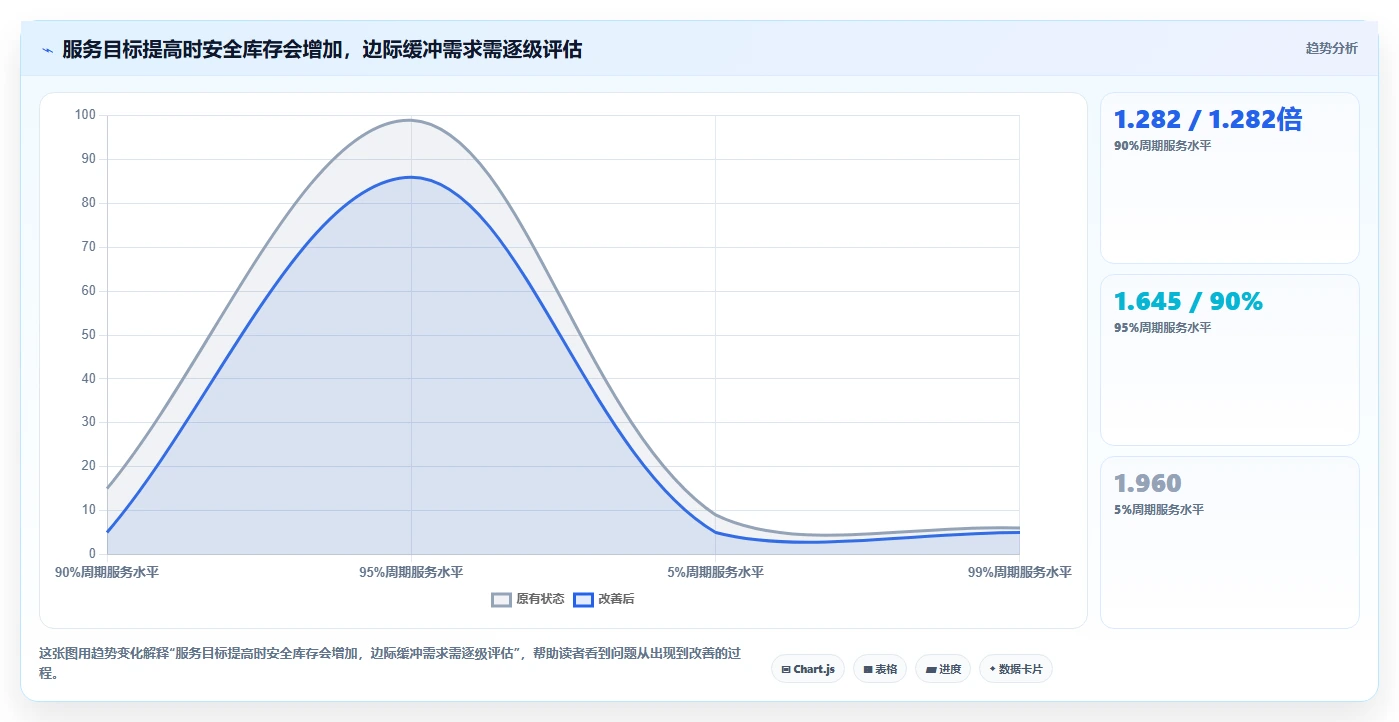
Task: Click 95%周期服务水平 label under the 1.645 card value
Action: tap(1162, 328)
